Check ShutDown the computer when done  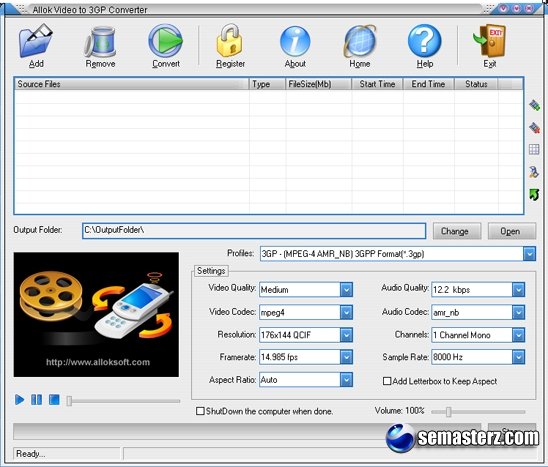[x=200, y=411]
